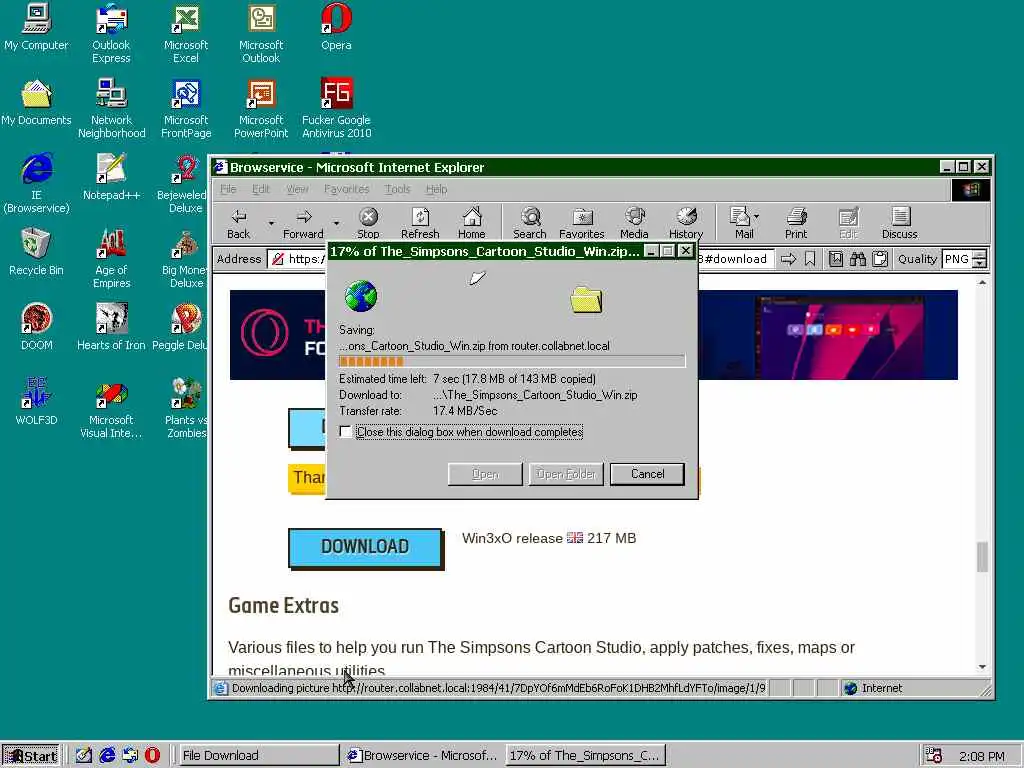
Task: Click the Start button
Action: (31, 756)
